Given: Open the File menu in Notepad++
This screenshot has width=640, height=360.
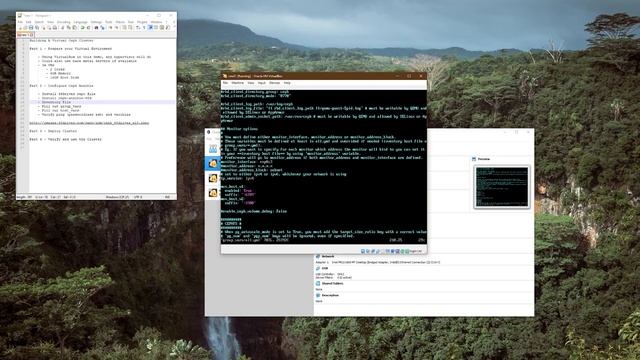Looking at the screenshot, I should tap(20, 22).
